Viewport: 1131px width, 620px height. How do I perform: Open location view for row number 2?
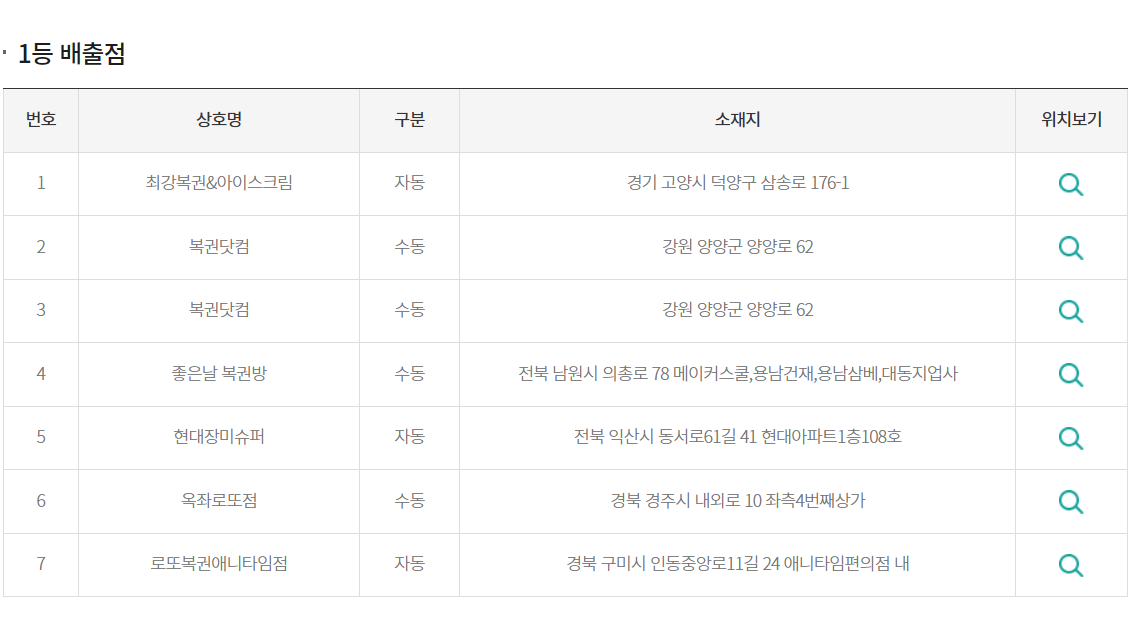1070,247
